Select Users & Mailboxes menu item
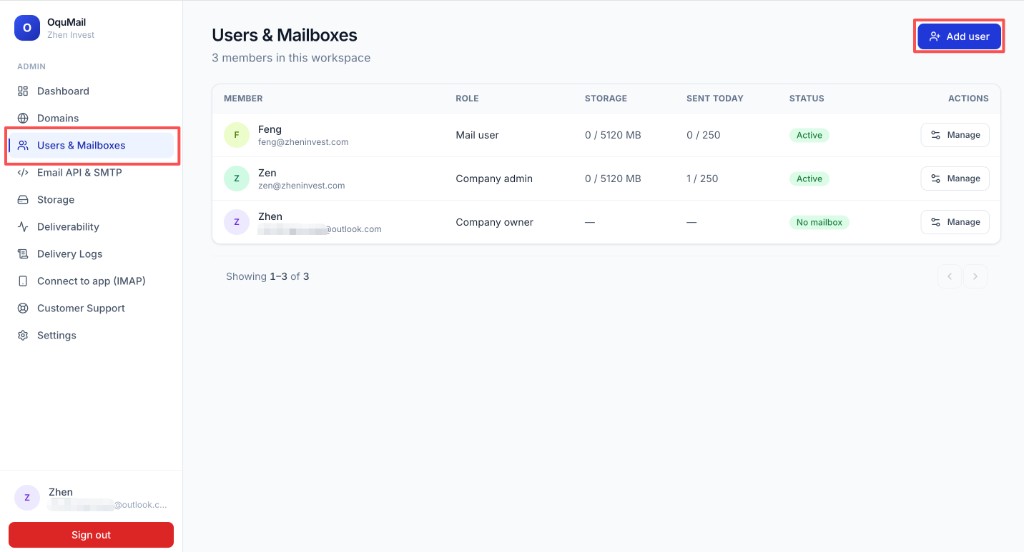Image resolution: width=1024 pixels, height=552 pixels. 91,145
